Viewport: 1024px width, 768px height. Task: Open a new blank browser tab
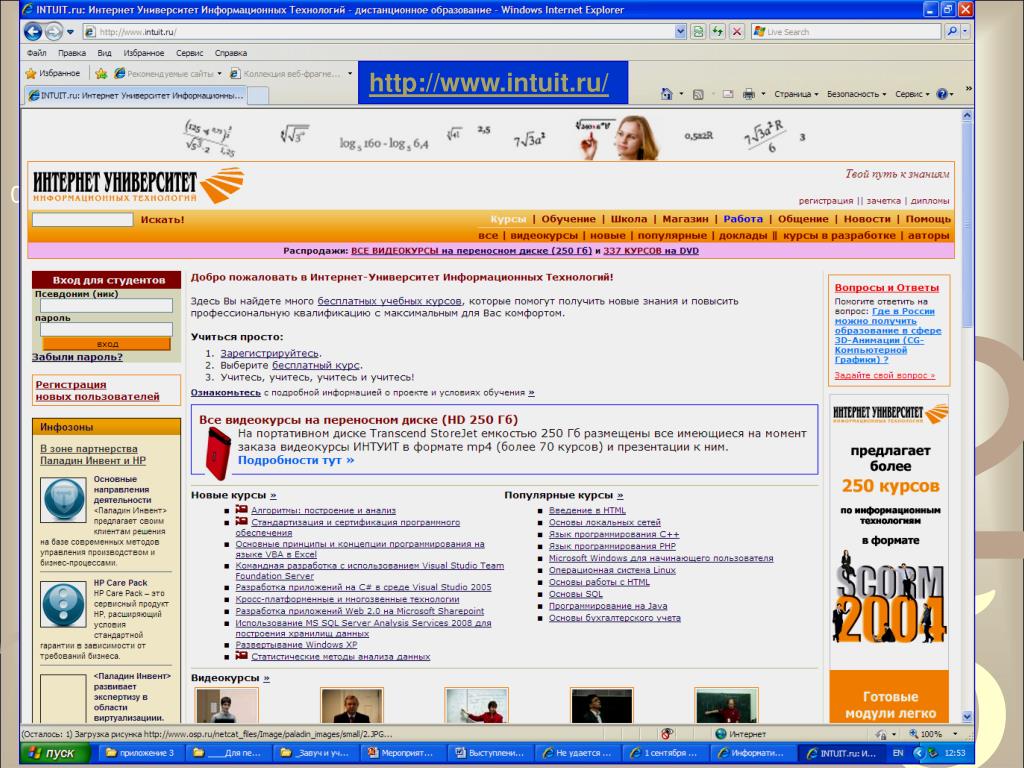click(x=258, y=95)
